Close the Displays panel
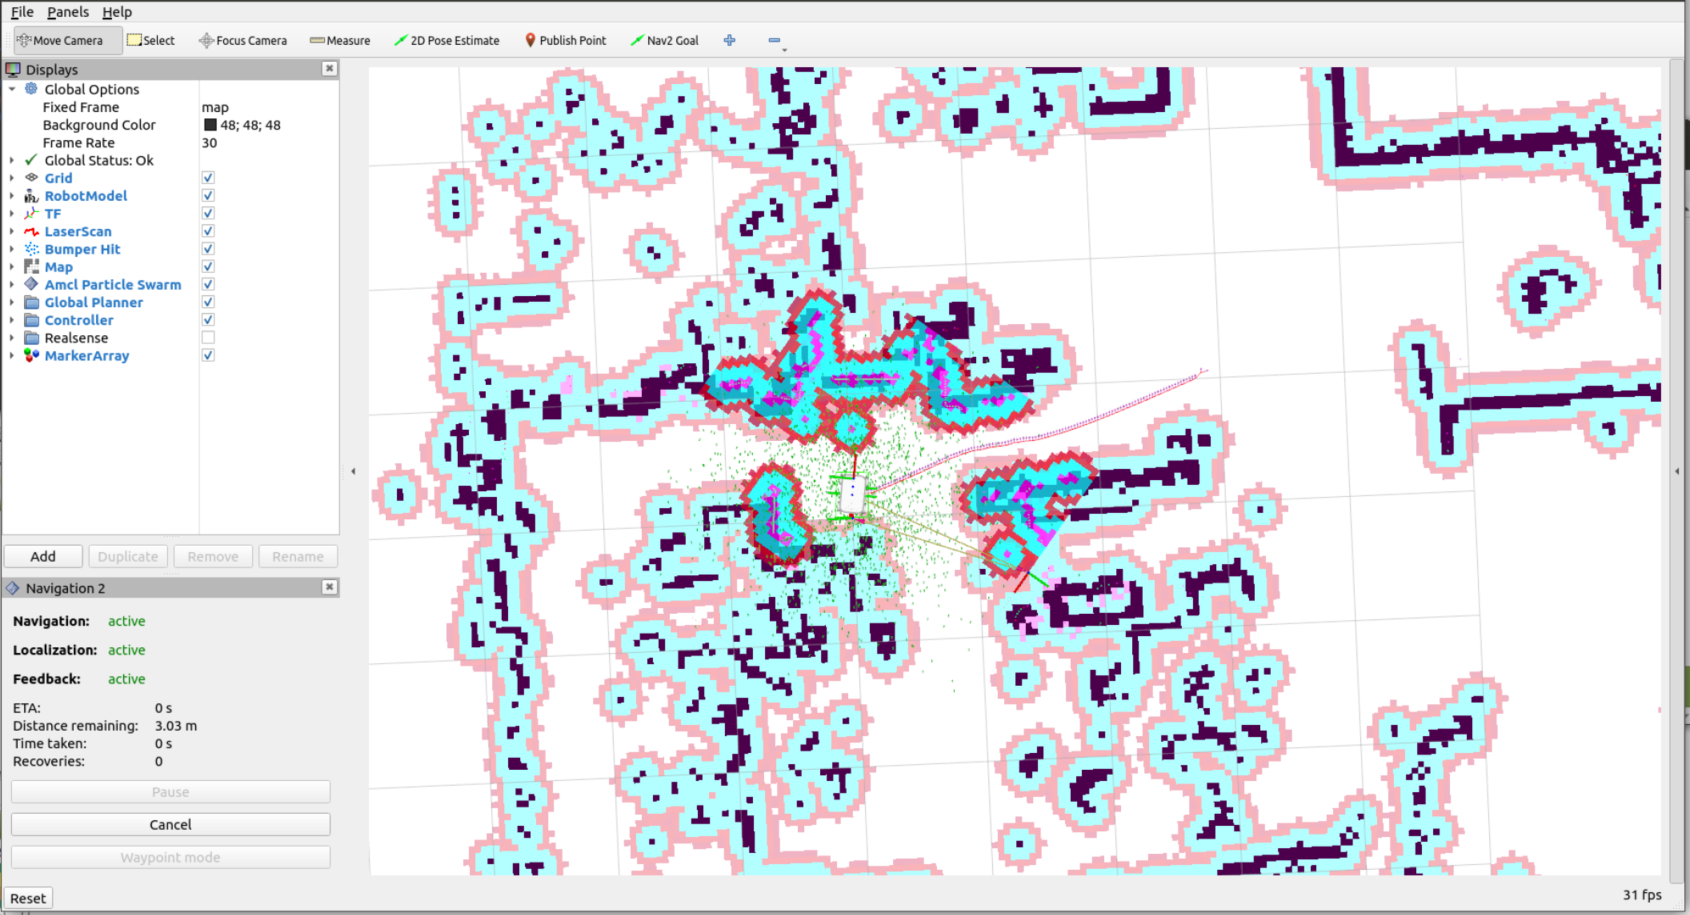The height and width of the screenshot is (915, 1690). (329, 68)
